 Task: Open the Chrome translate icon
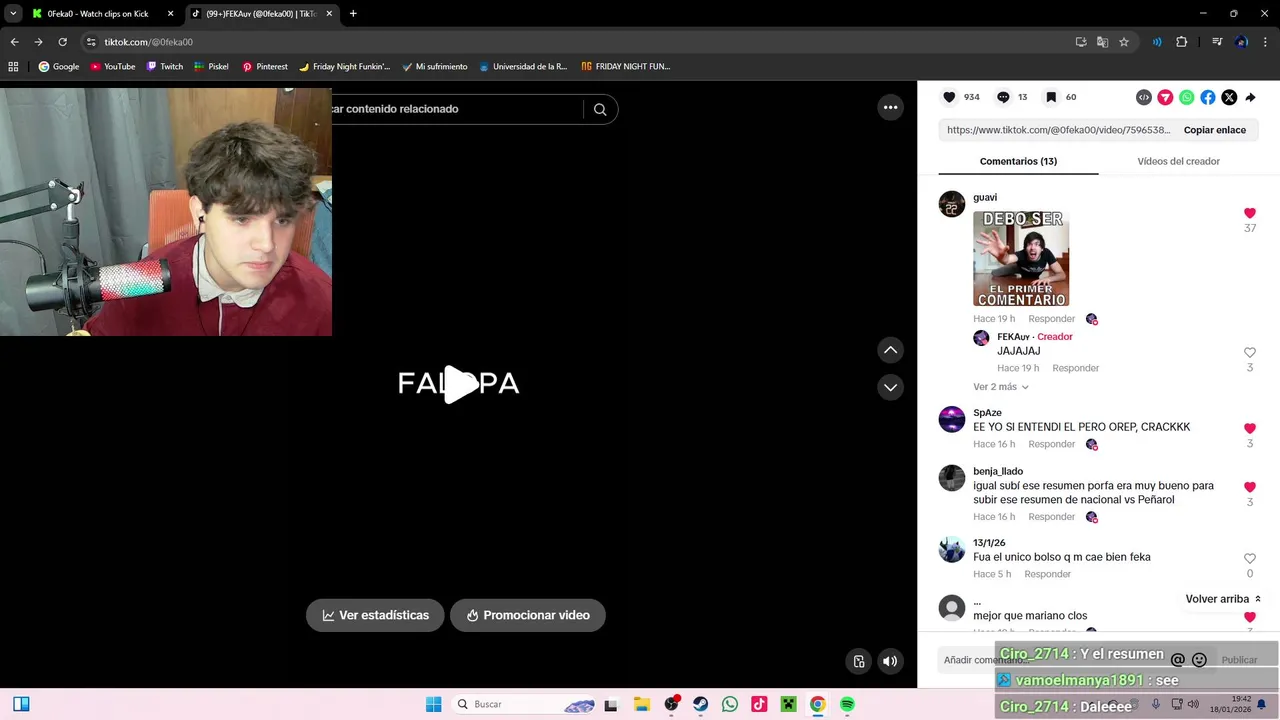click(1102, 42)
